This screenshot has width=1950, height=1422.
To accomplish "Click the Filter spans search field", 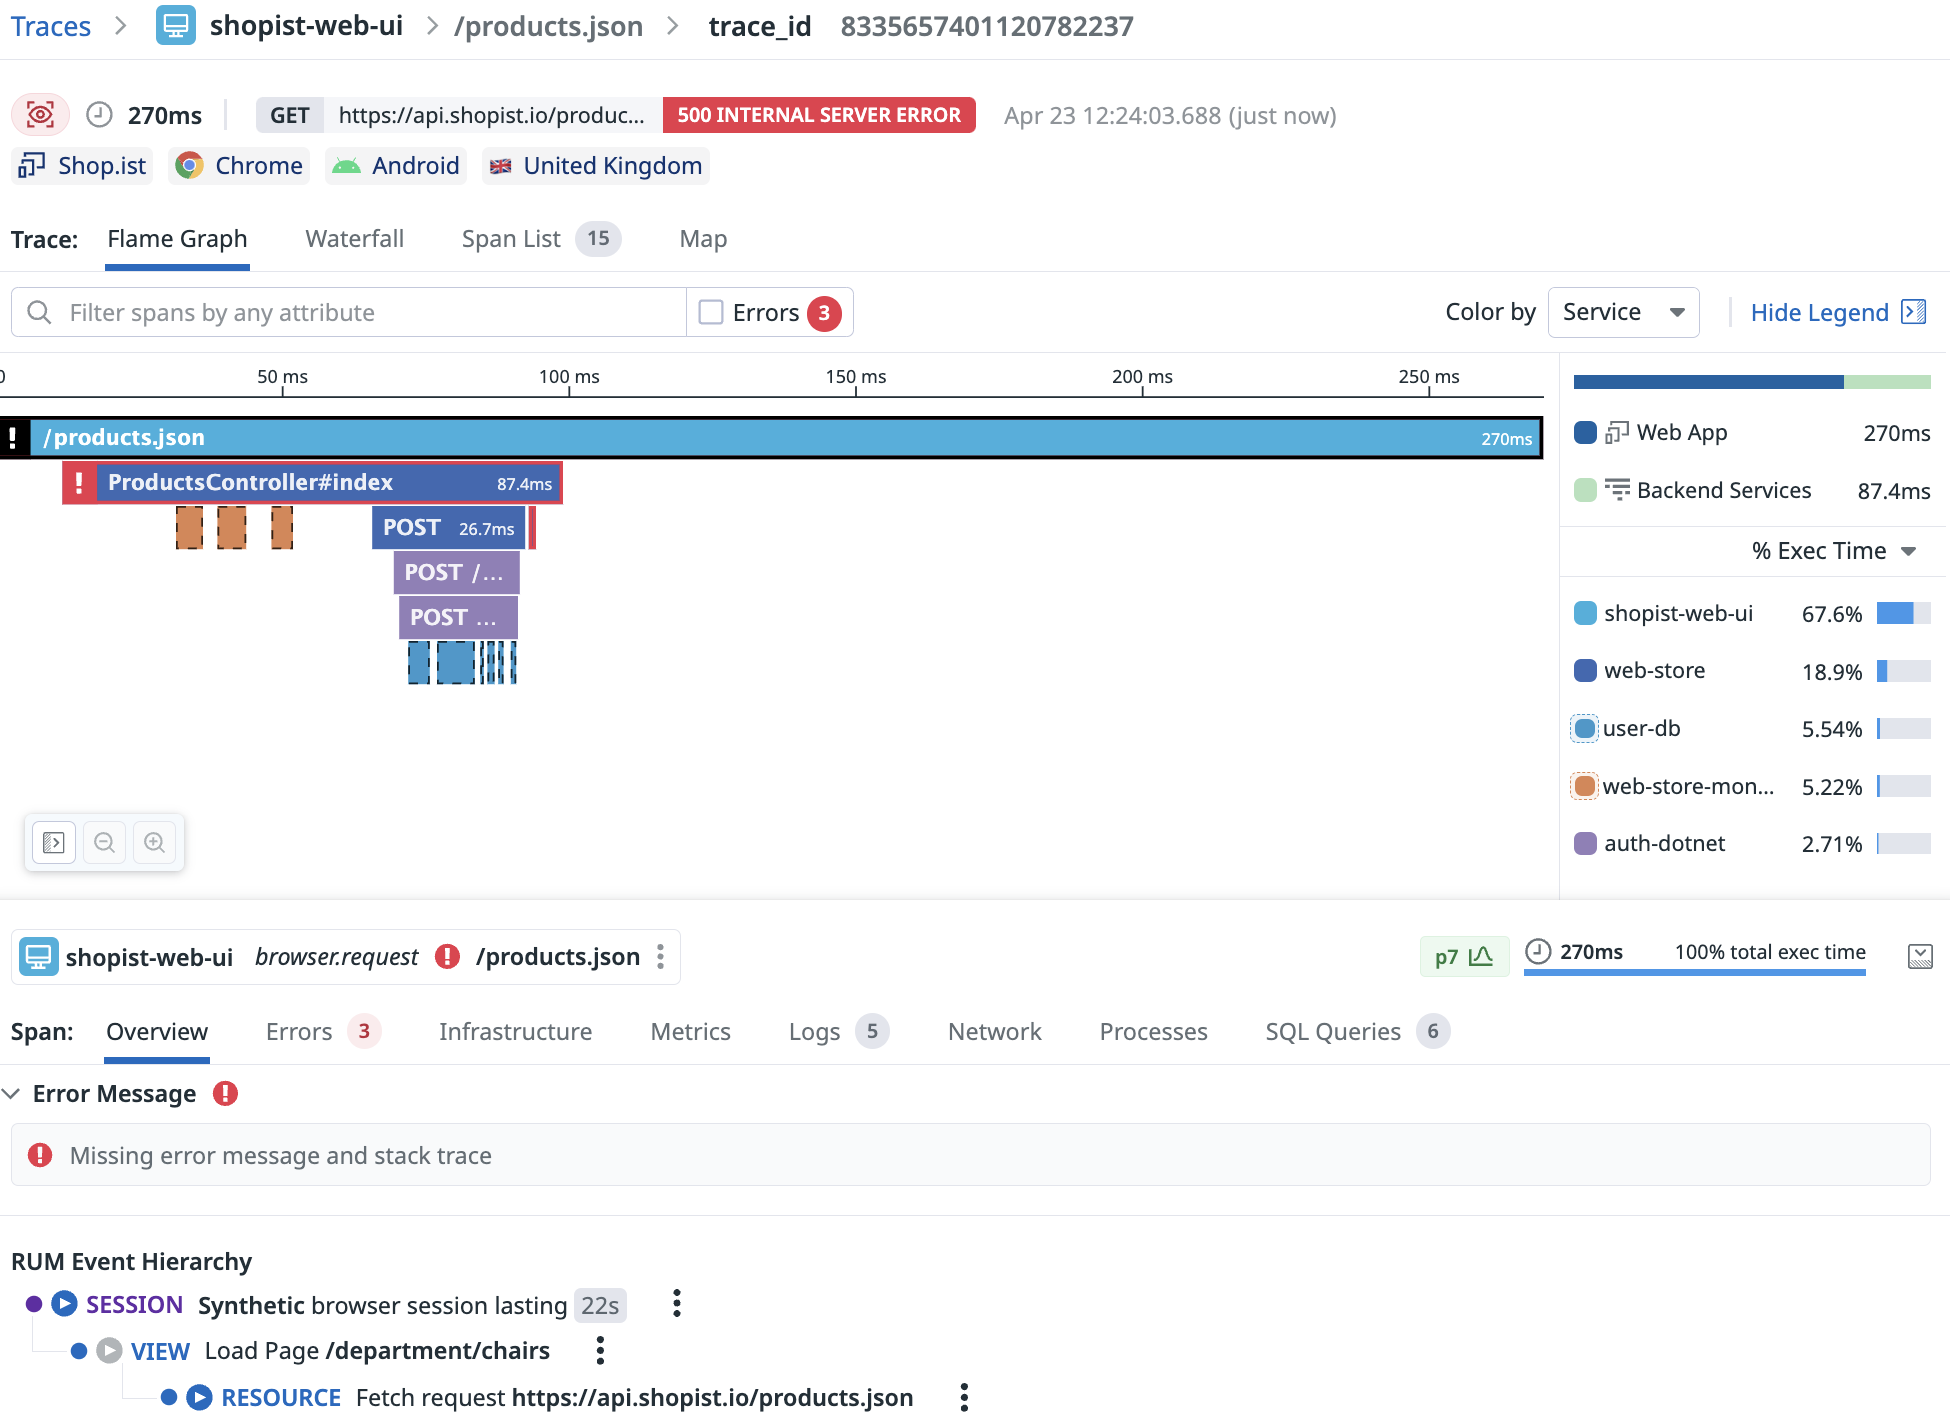I will (x=350, y=313).
